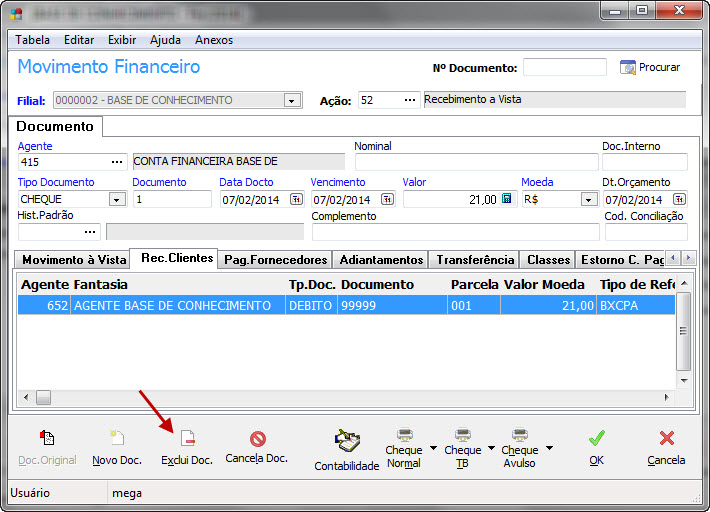Open the Exibir menu
The height and width of the screenshot is (512, 710).
pos(122,40)
